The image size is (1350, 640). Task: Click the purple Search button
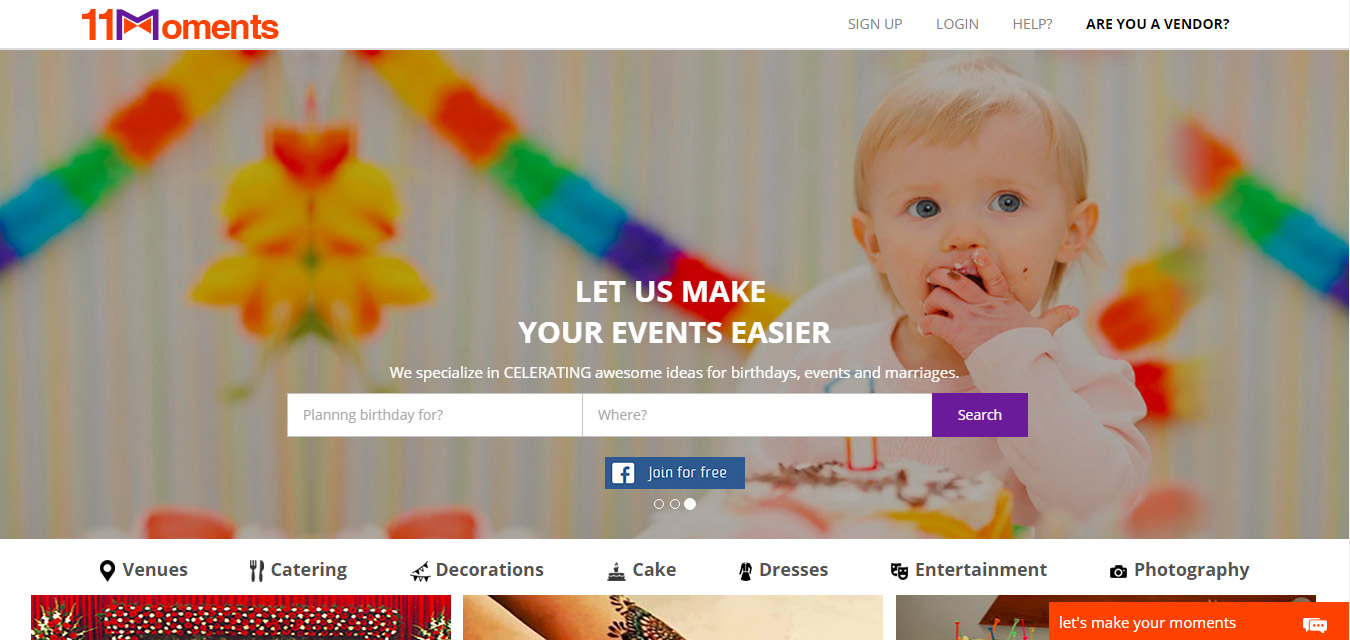point(980,415)
